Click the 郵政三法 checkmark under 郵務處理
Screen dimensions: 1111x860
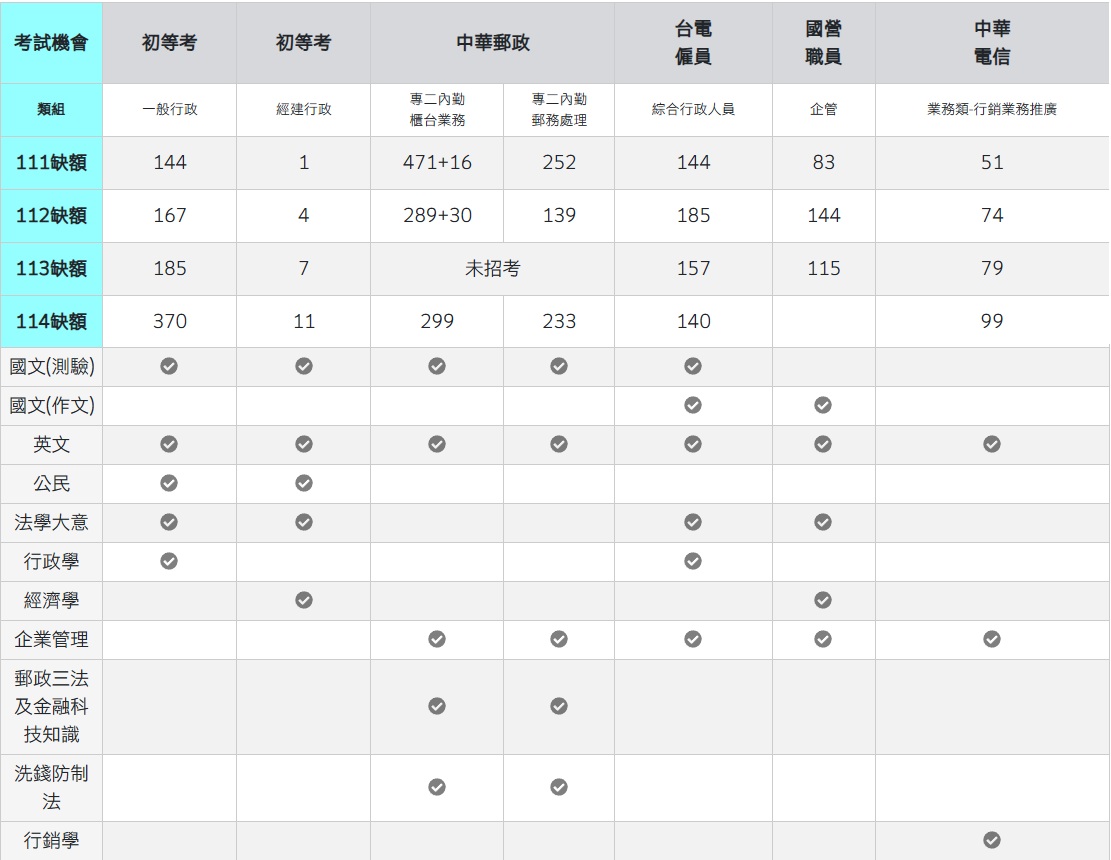559,706
